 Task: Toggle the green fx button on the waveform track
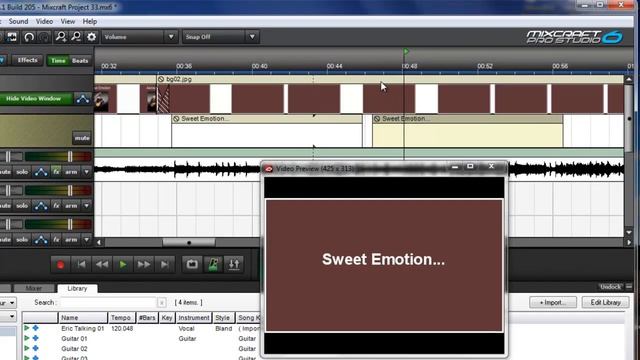[56, 172]
